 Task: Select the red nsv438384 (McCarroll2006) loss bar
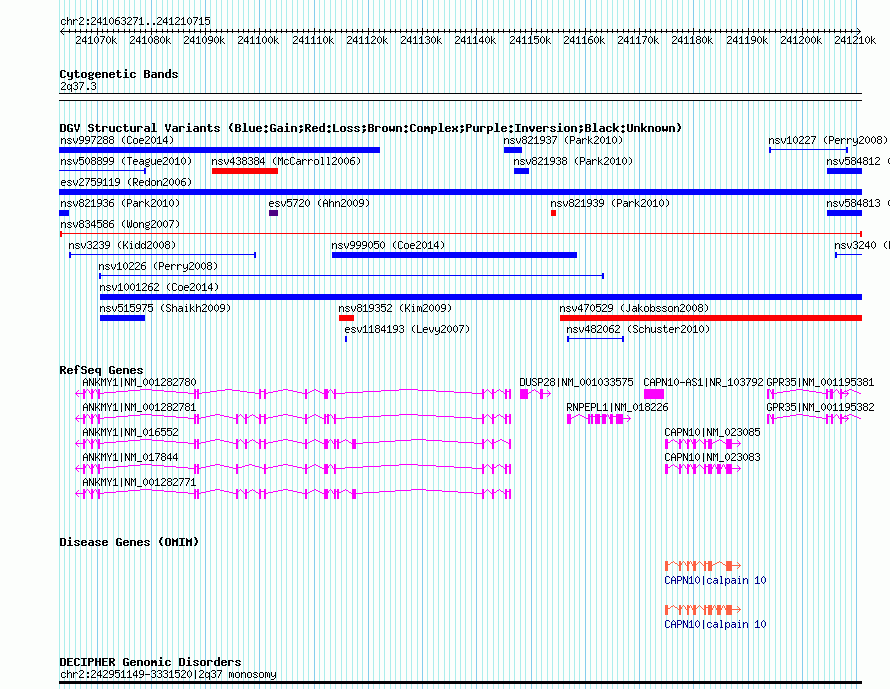(245, 171)
